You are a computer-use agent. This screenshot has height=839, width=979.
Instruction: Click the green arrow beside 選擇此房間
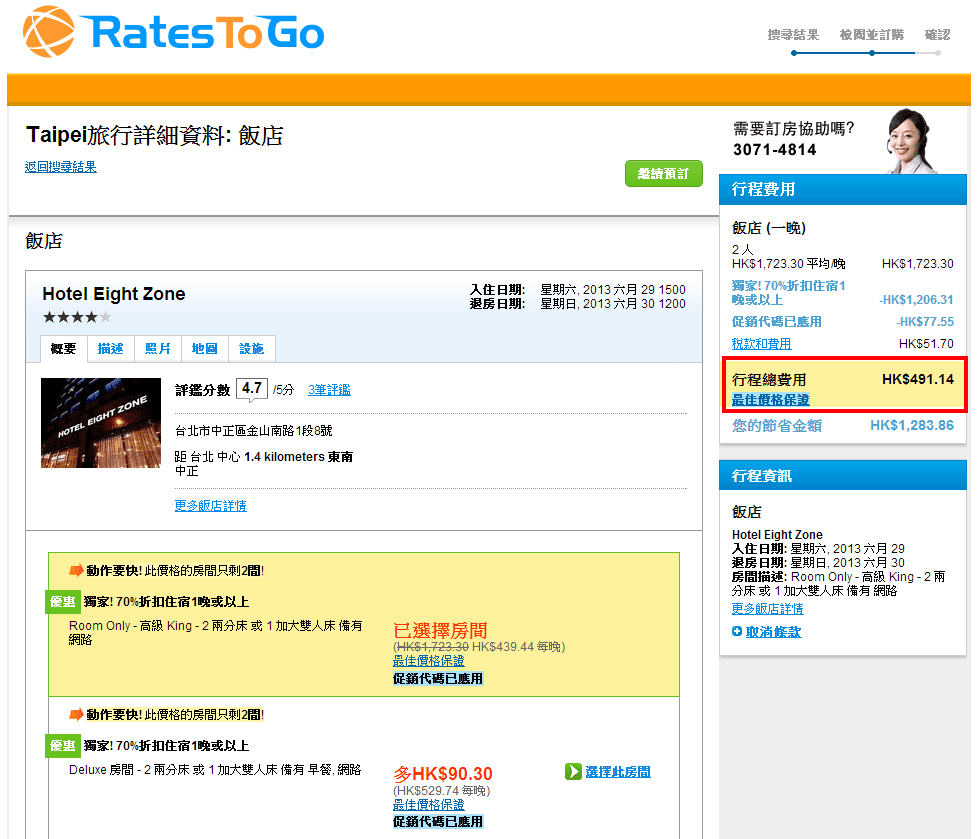[x=573, y=772]
